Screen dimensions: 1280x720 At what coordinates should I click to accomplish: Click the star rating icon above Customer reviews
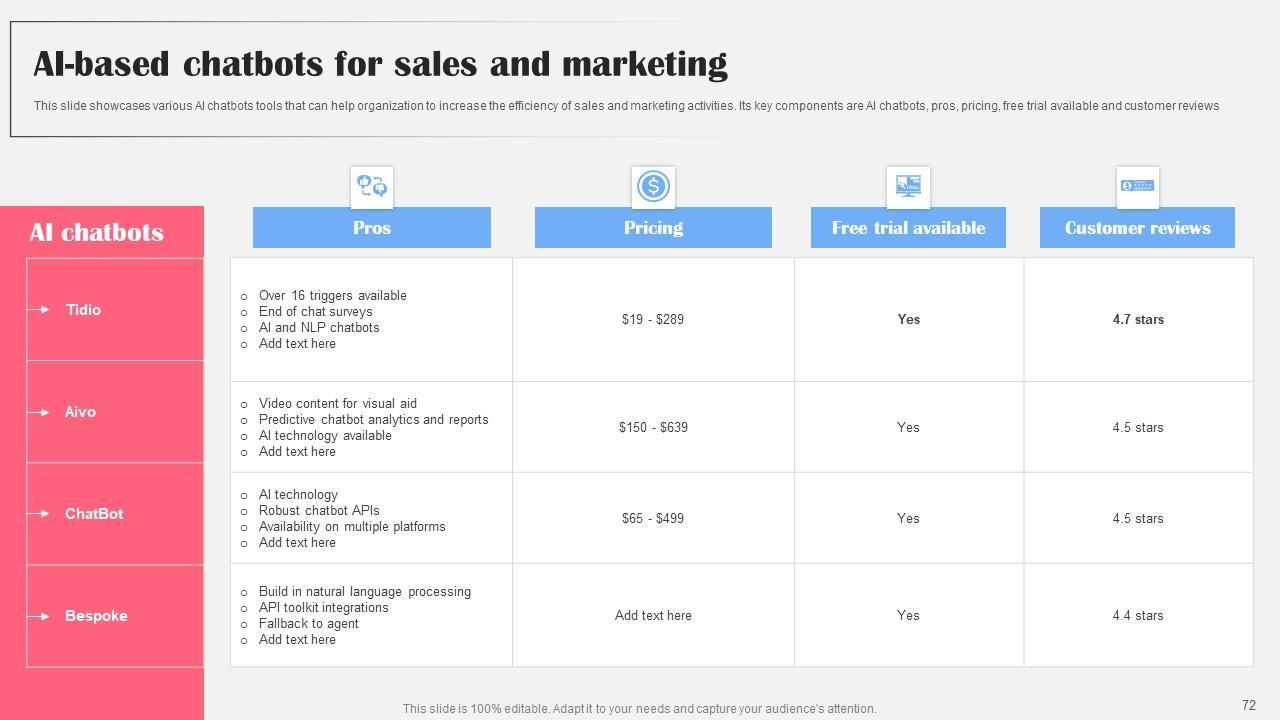(x=1137, y=187)
